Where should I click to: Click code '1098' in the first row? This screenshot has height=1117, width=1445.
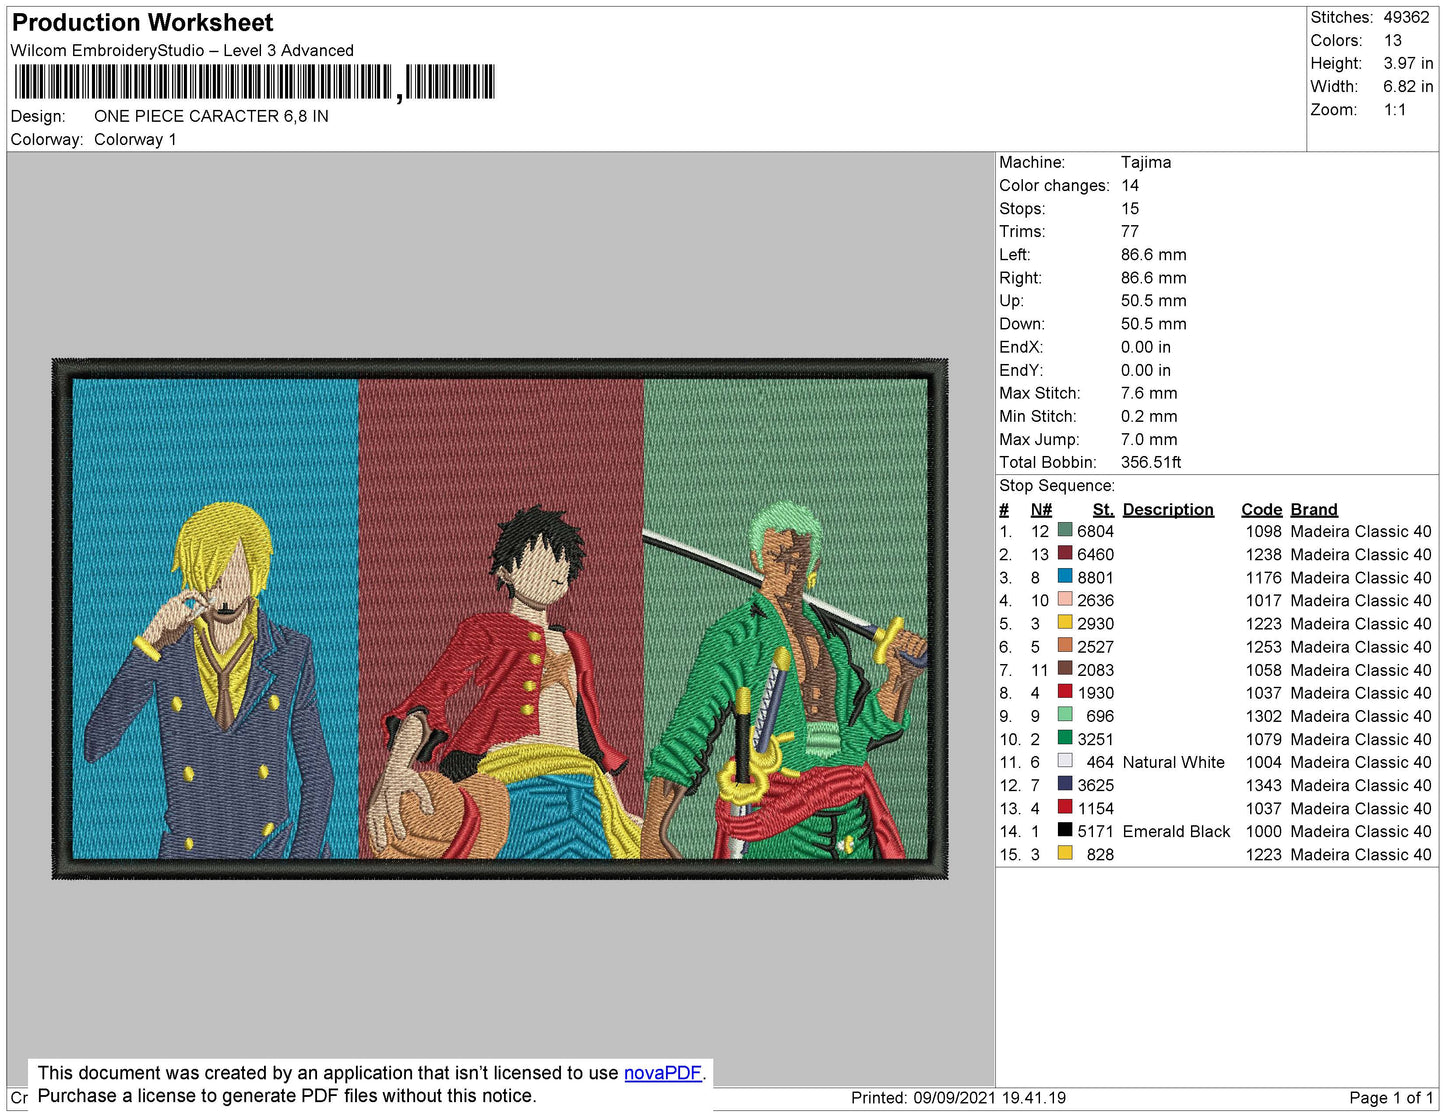click(1263, 531)
